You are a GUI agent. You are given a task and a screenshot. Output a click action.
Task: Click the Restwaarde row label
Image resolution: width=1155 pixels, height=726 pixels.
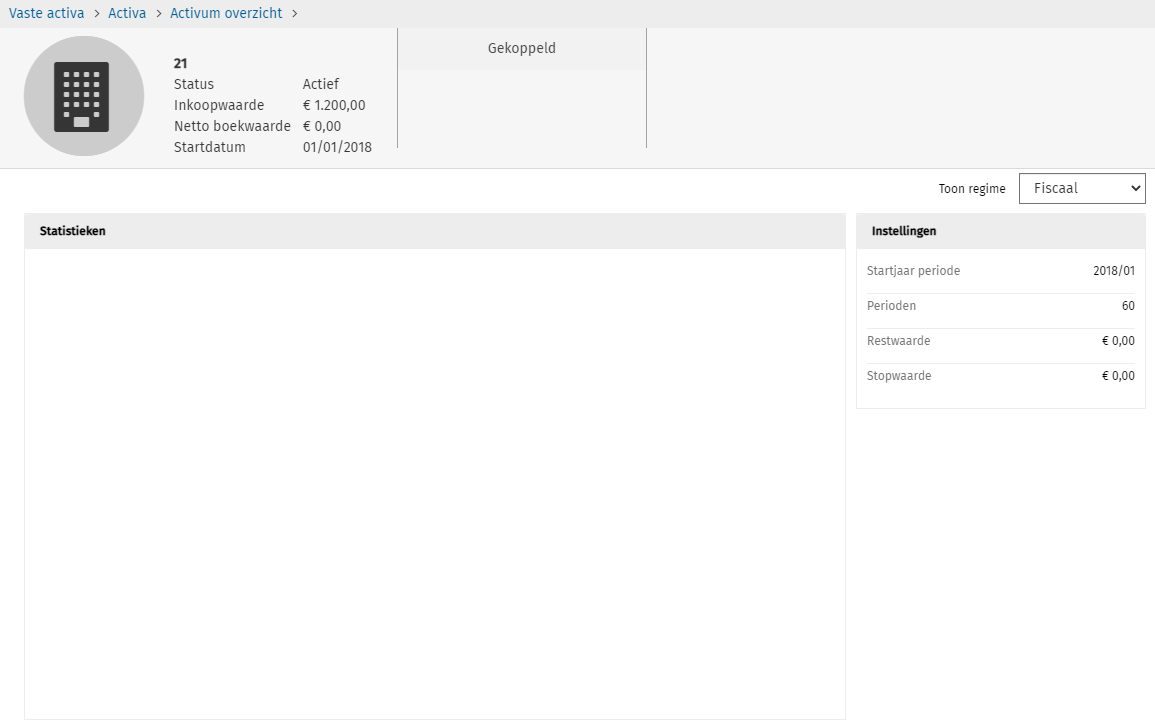tap(898, 341)
